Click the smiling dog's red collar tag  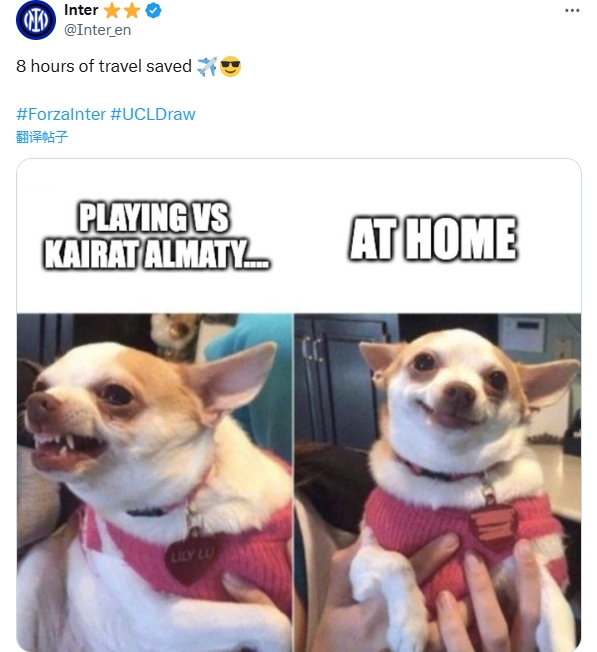[493, 527]
